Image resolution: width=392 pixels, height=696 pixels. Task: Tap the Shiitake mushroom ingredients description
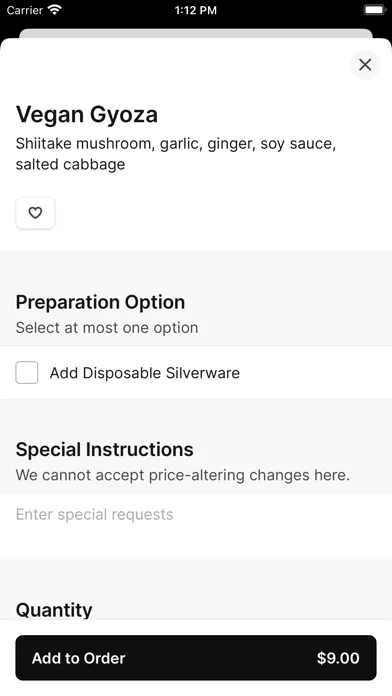point(176,154)
